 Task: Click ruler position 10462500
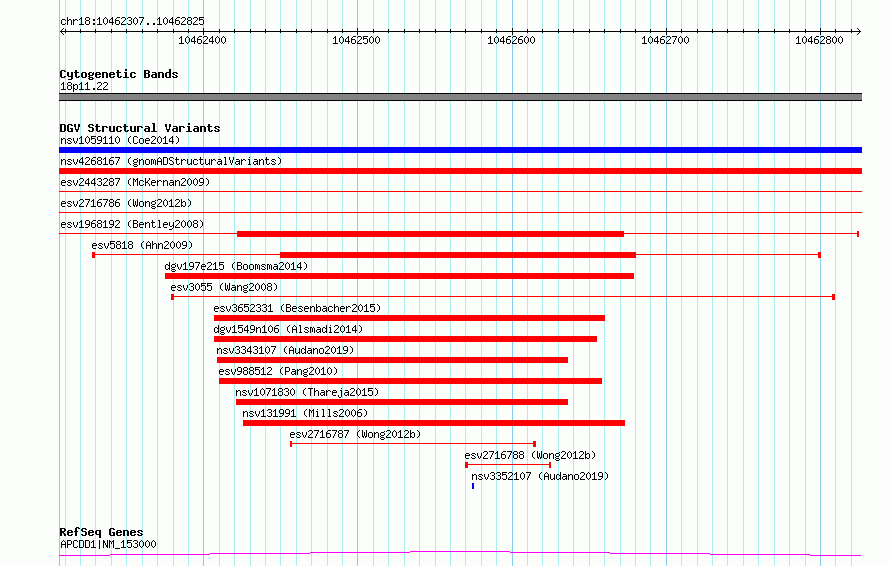click(x=356, y=40)
